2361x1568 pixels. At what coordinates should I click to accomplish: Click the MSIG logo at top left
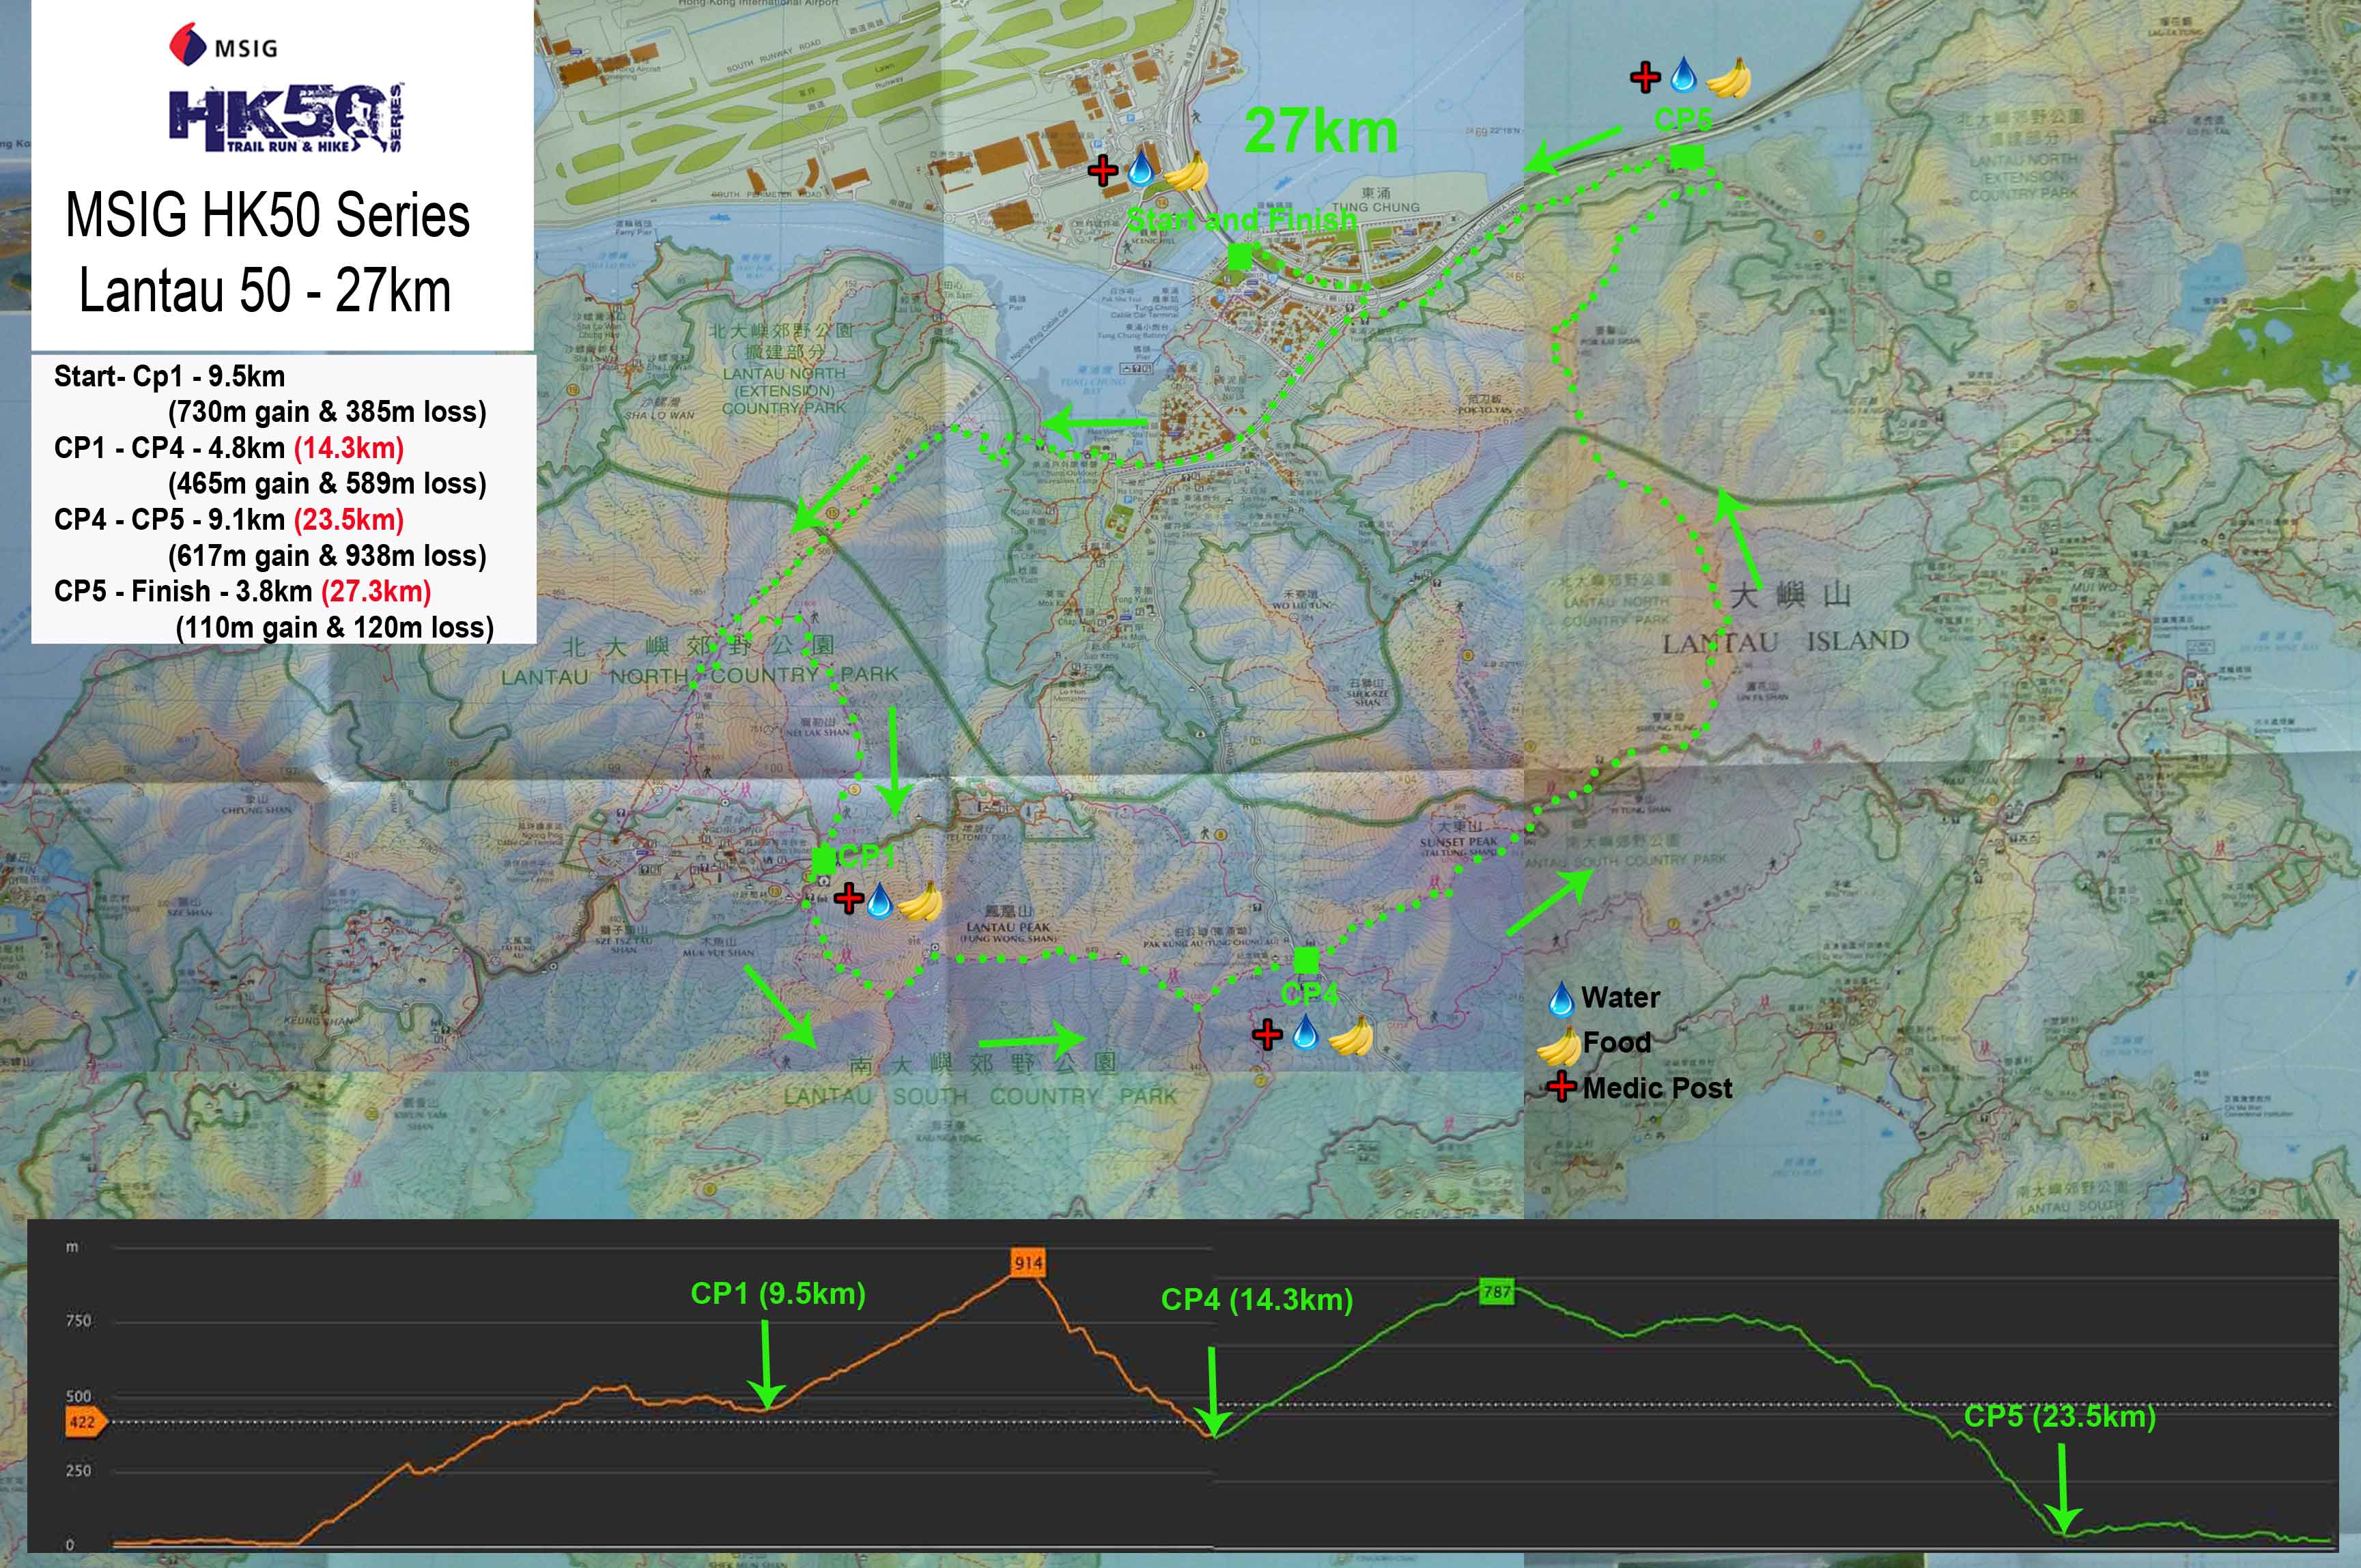(x=223, y=46)
